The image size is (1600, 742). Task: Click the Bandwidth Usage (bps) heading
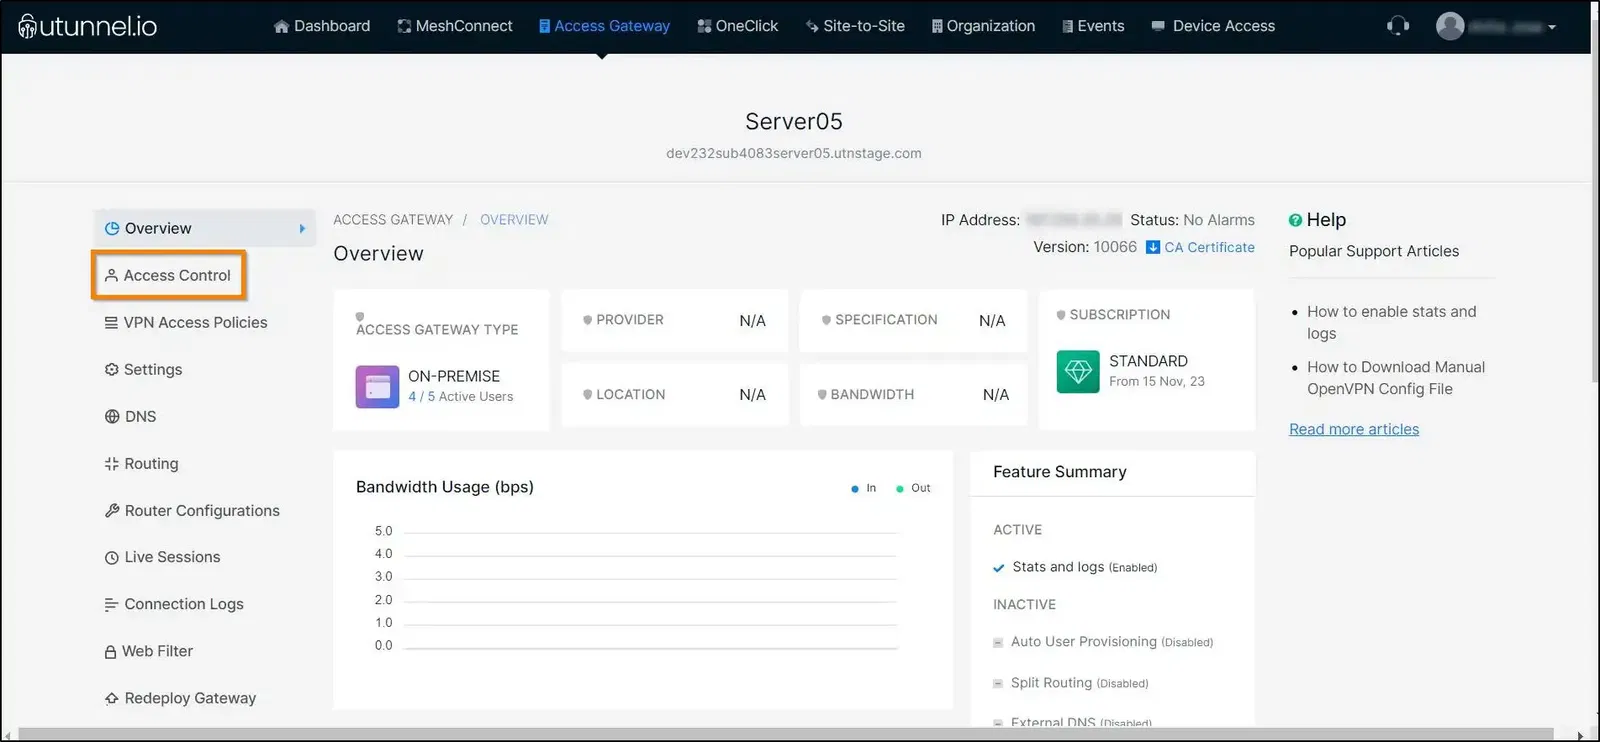point(445,487)
